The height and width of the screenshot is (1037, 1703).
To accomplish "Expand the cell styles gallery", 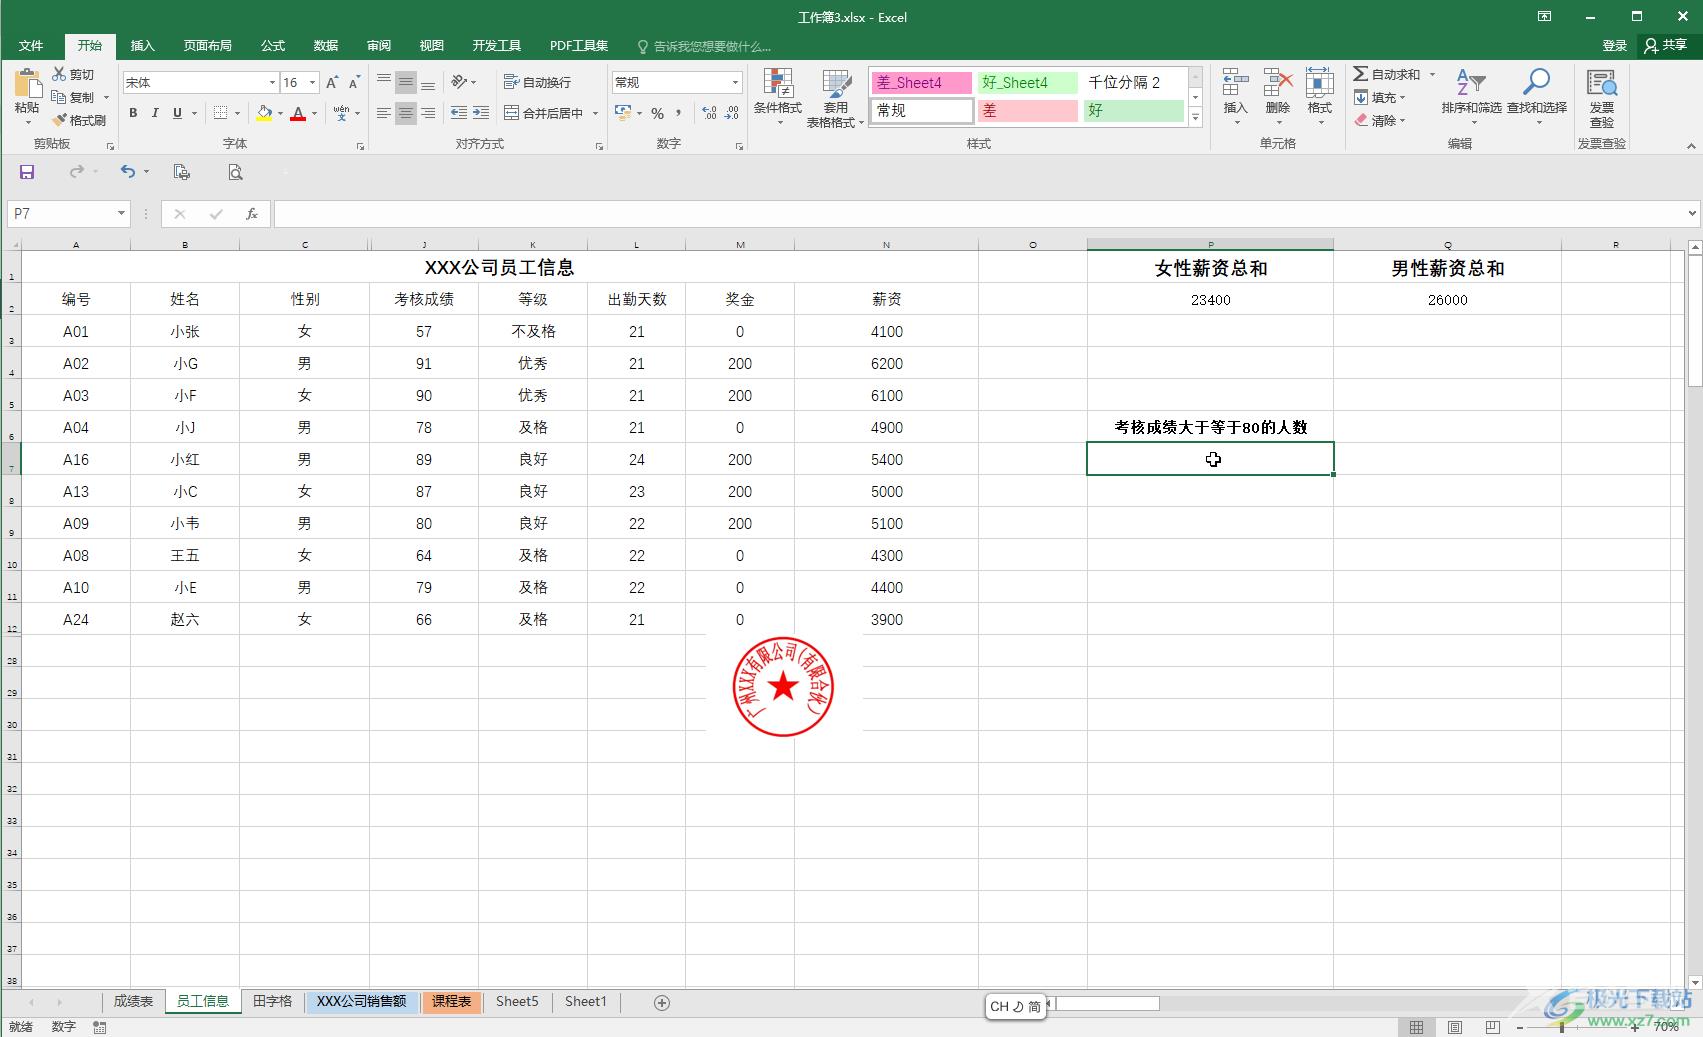I will (1195, 118).
